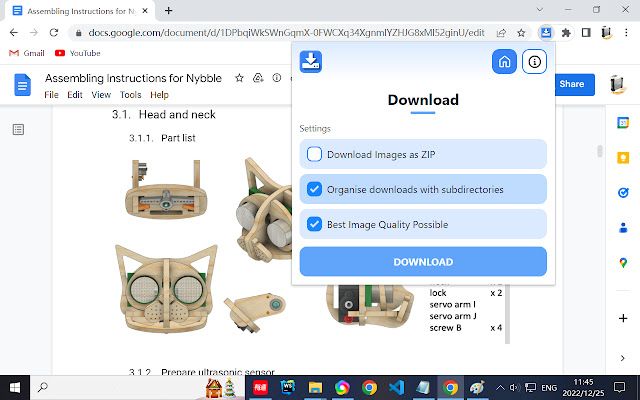Open a new browser tab

[x=169, y=11]
